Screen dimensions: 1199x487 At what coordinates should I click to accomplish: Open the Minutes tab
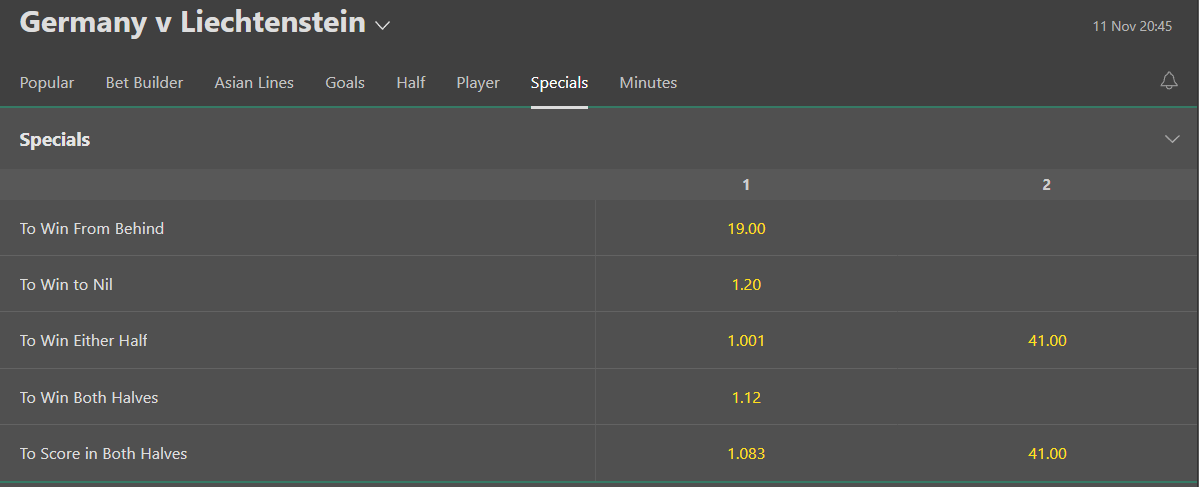tap(648, 83)
